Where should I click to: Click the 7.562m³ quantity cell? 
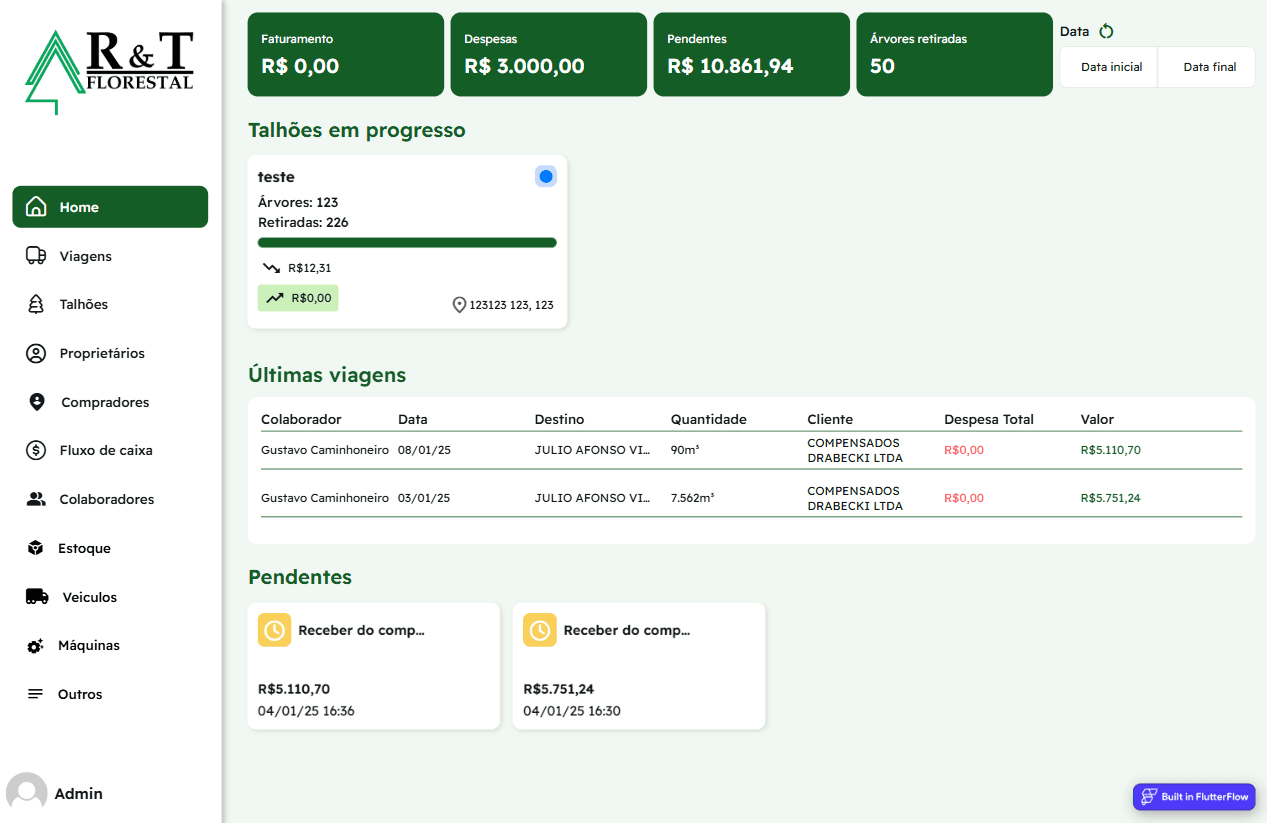[x=693, y=498]
